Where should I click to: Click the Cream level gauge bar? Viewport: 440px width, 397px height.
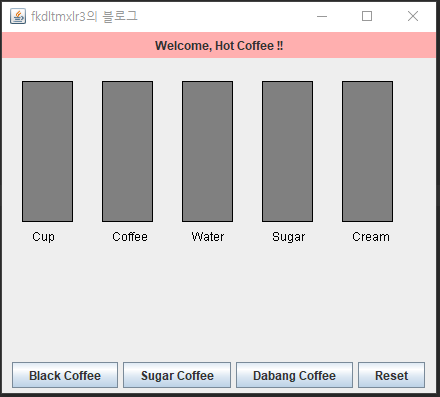(x=367, y=151)
